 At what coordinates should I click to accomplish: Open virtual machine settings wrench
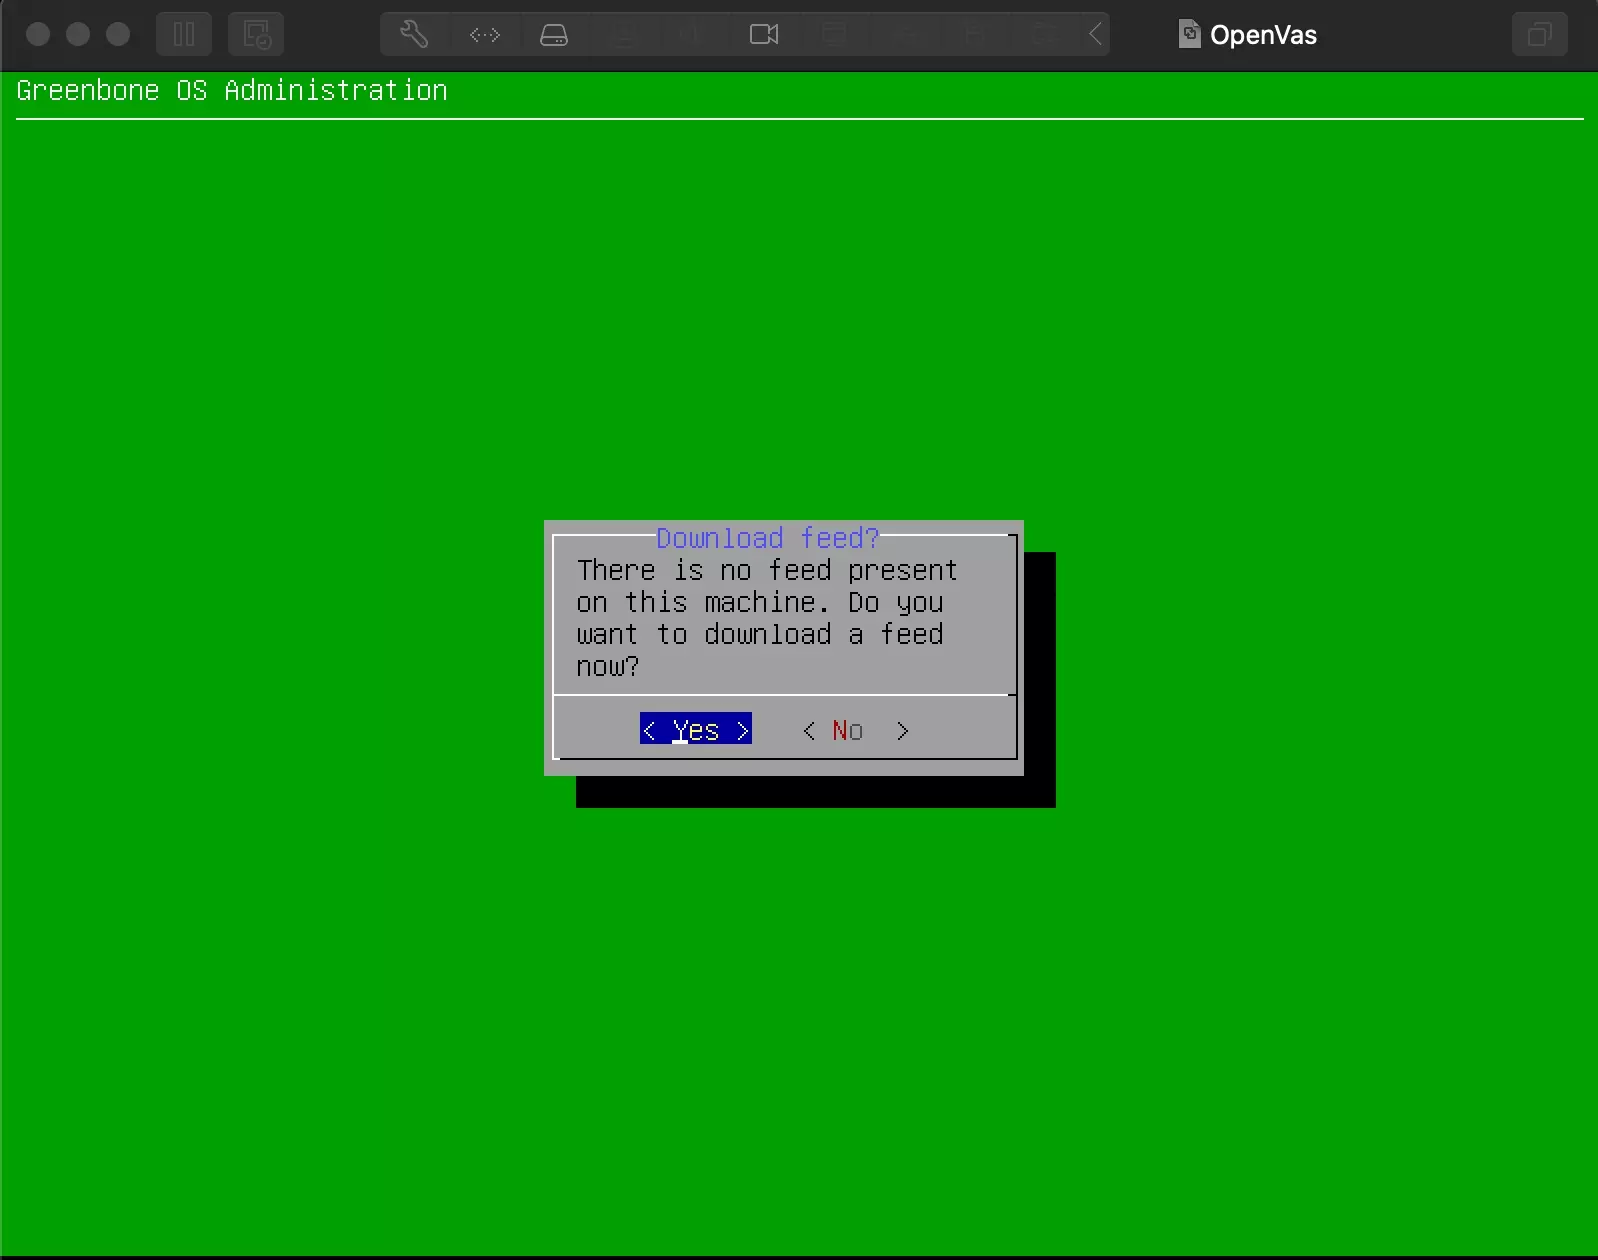pyautogui.click(x=414, y=35)
